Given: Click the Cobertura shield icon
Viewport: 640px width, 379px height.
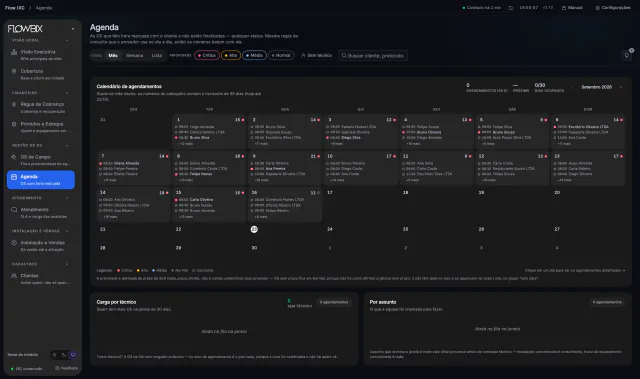Looking at the screenshot, I should click(x=14, y=71).
